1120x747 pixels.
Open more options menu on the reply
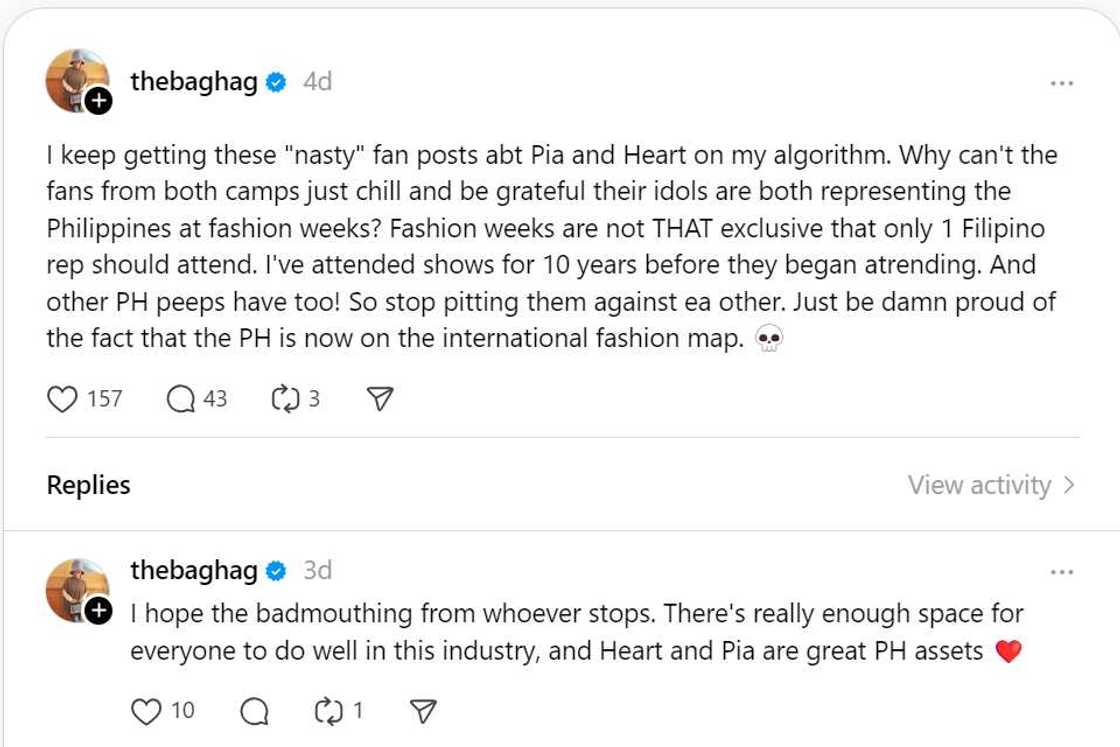1061,572
